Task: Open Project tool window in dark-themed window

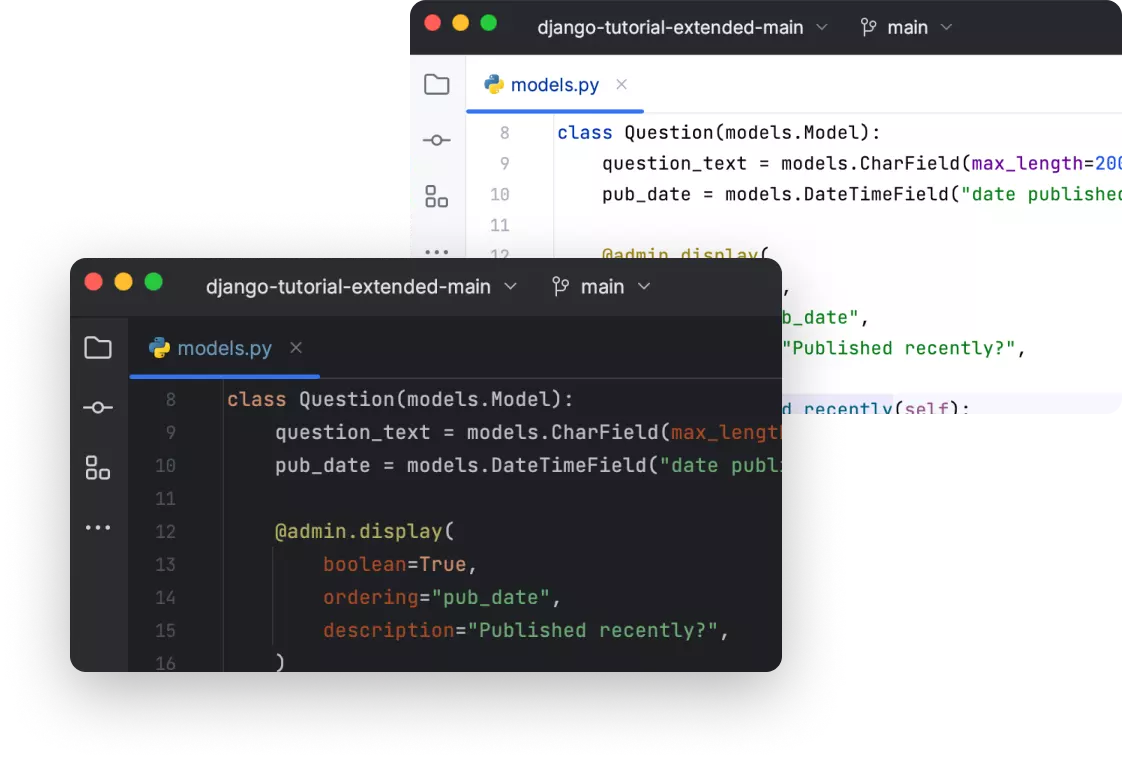Action: [98, 348]
